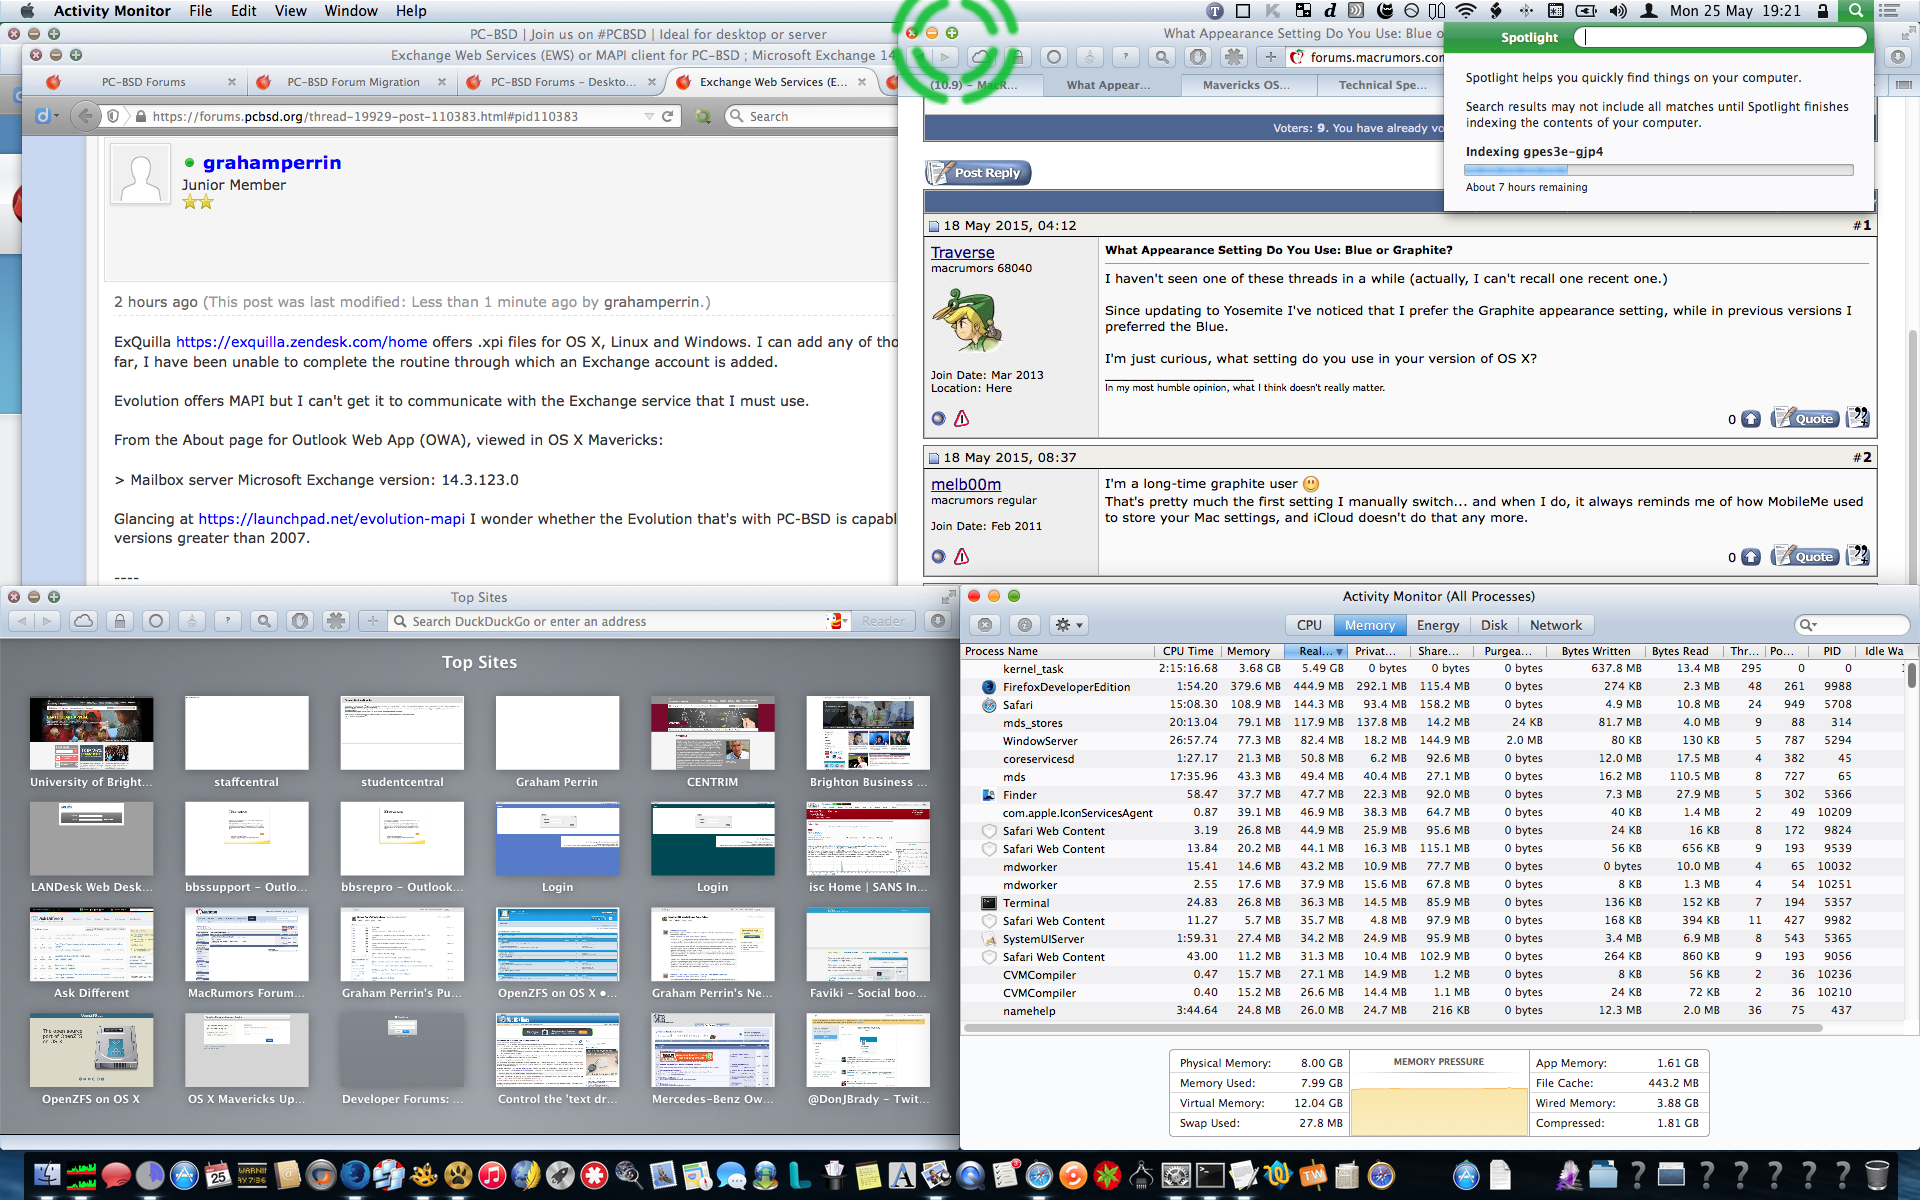Show downloads in the Top Sites Safari window
The height and width of the screenshot is (1200, 1920).
[x=938, y=621]
